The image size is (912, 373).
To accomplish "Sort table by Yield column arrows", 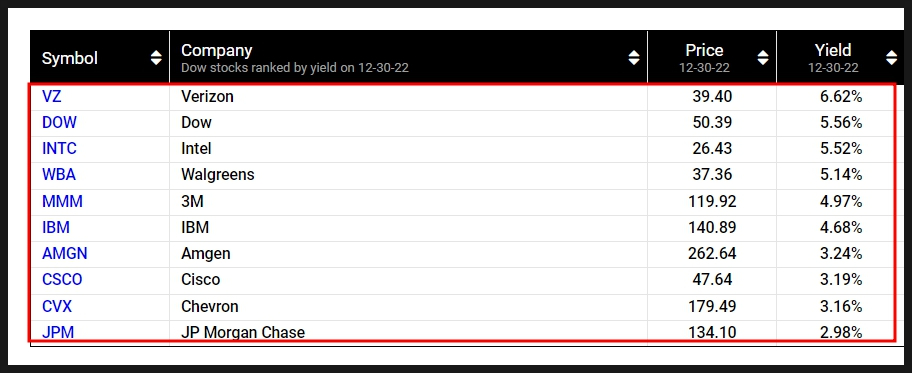I will point(891,58).
